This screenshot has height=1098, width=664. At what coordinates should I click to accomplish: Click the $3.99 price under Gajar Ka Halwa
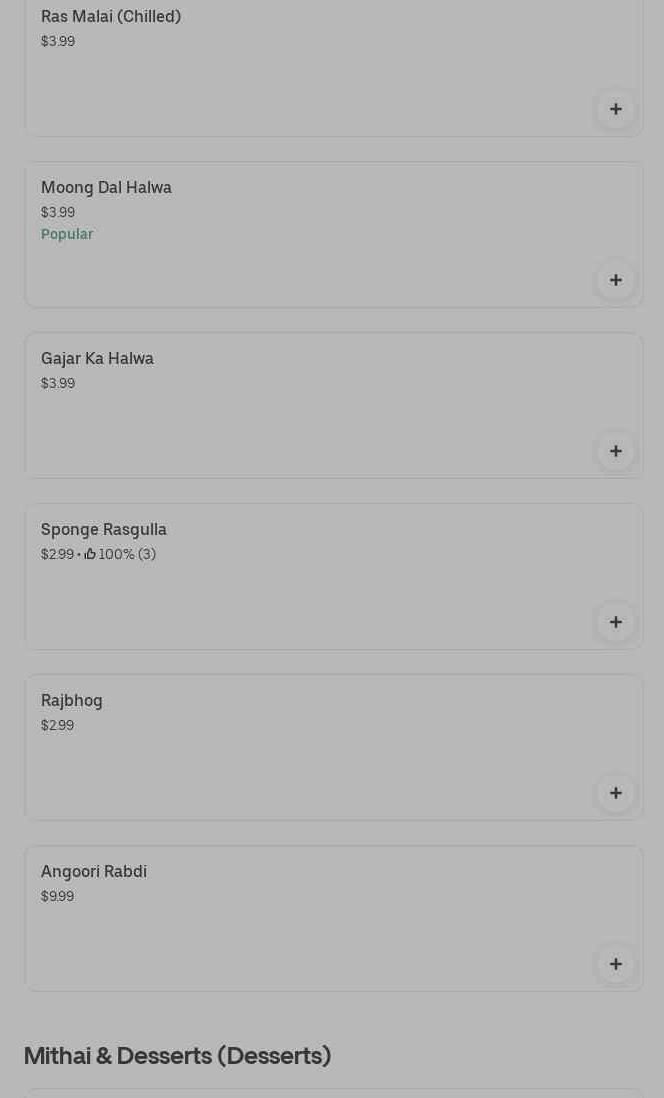pyautogui.click(x=58, y=383)
